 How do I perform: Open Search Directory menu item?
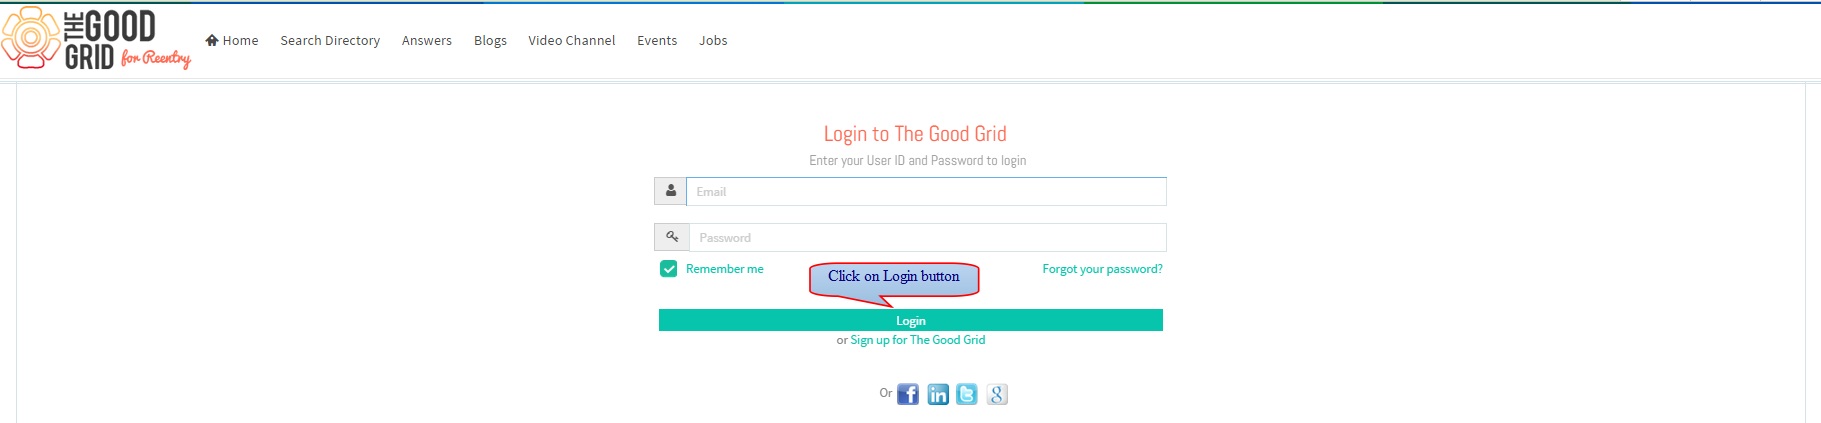[x=330, y=40]
